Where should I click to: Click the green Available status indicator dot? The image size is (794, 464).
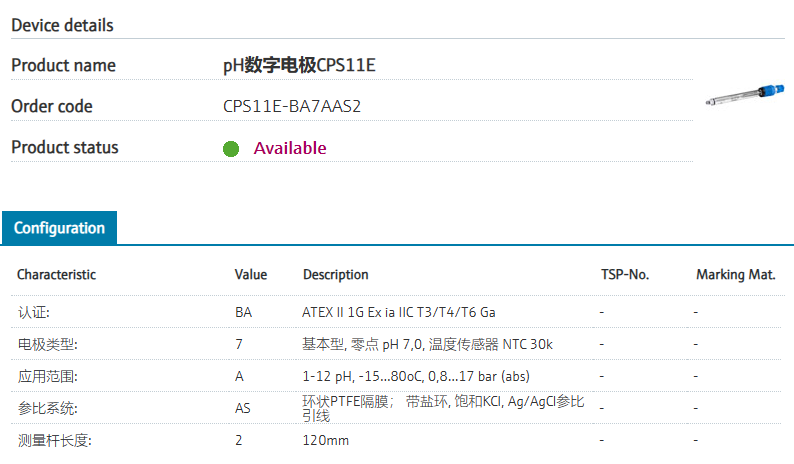(231, 149)
